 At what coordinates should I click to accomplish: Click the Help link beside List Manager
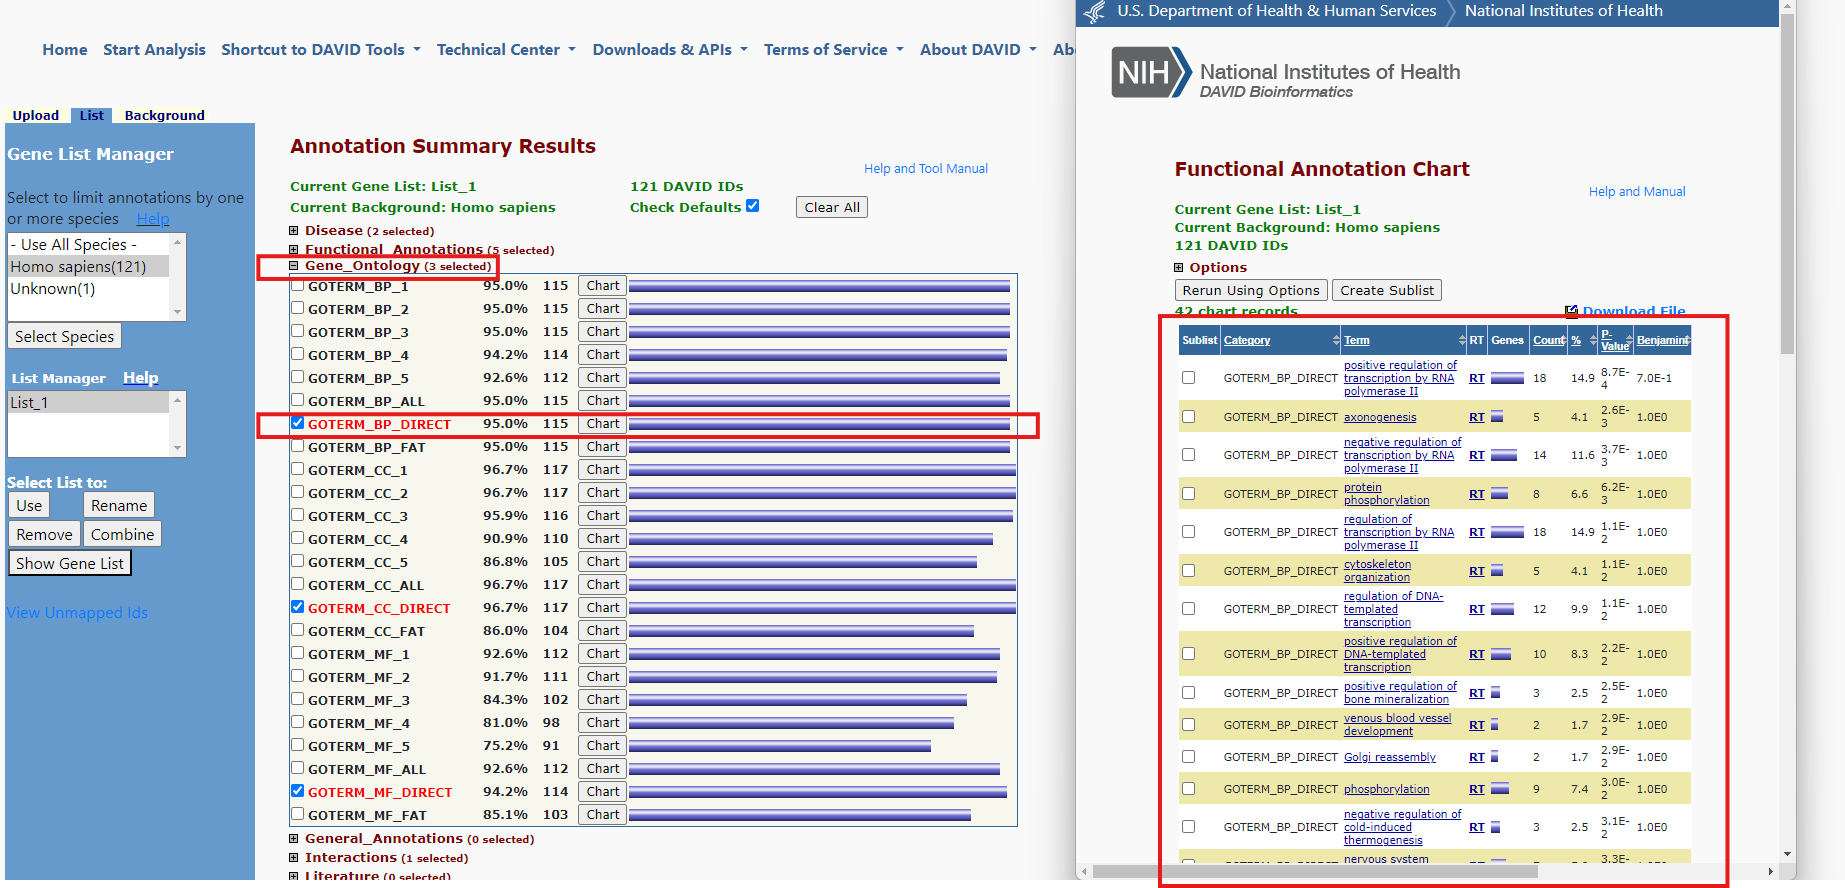click(140, 378)
